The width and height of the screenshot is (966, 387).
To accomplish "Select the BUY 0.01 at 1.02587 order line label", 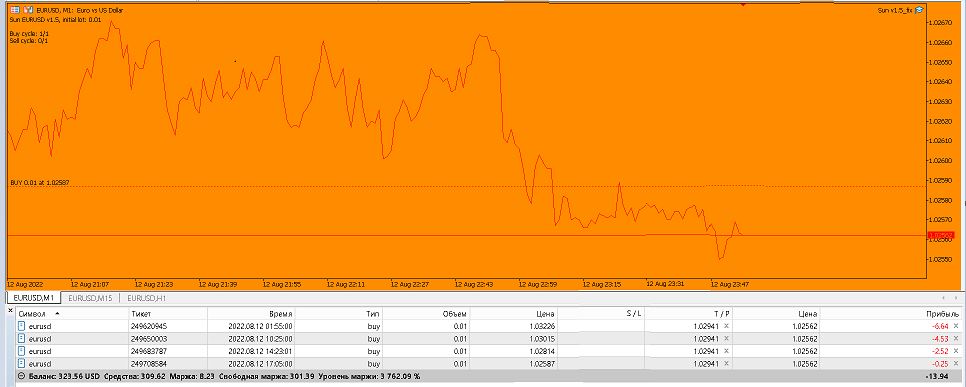I will tap(39, 182).
